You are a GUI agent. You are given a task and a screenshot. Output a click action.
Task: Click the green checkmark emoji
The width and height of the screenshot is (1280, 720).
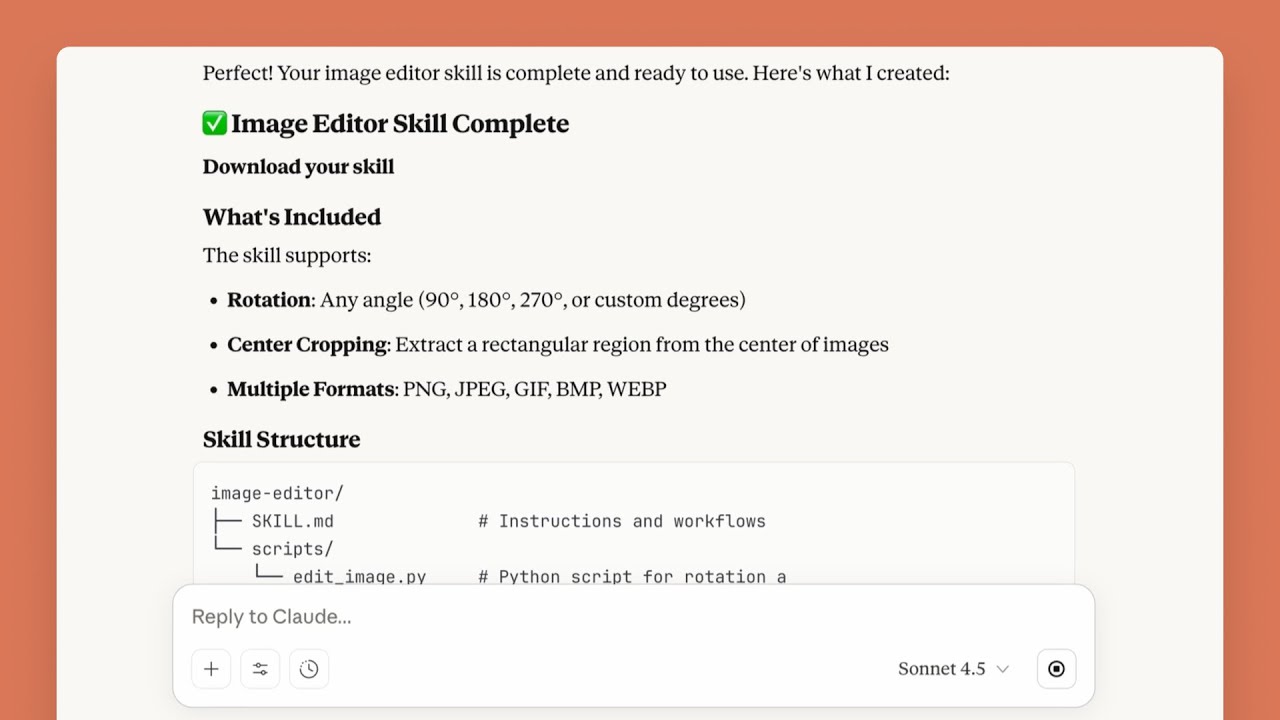(x=213, y=122)
